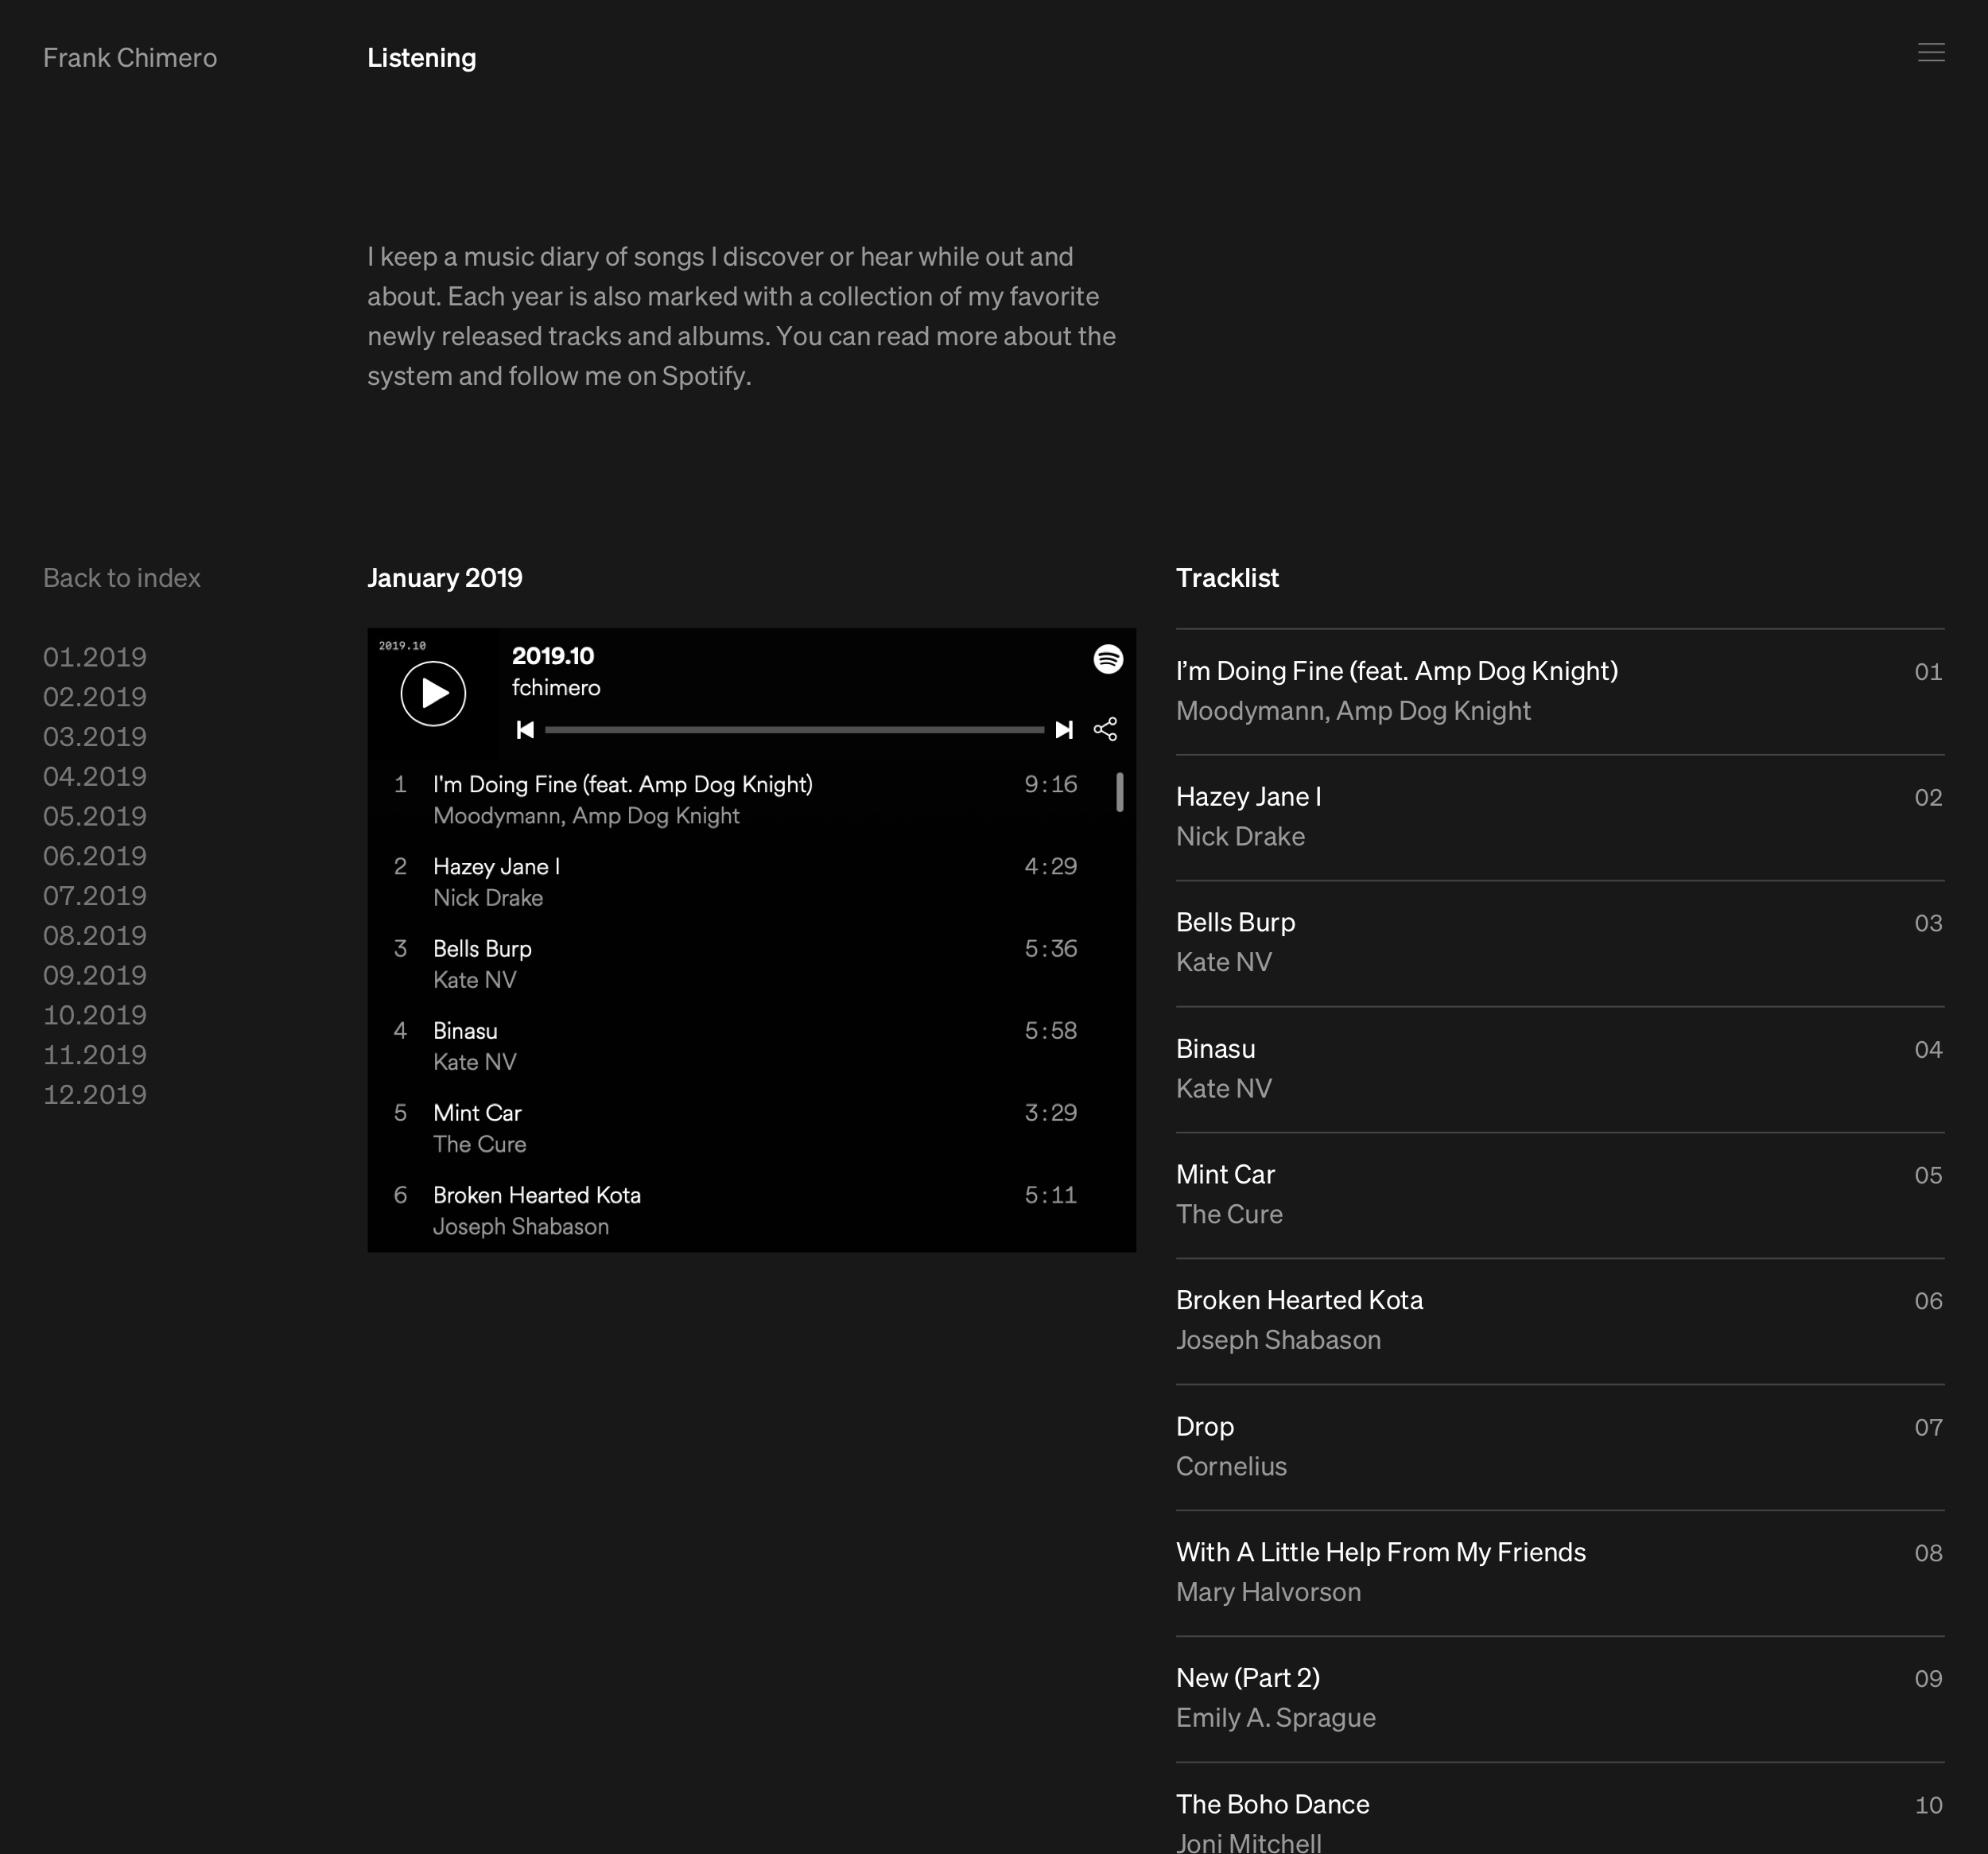Viewport: 1988px width, 1854px height.
Task: Select tracklist entry The Boho Dance
Action: coord(1560,1809)
